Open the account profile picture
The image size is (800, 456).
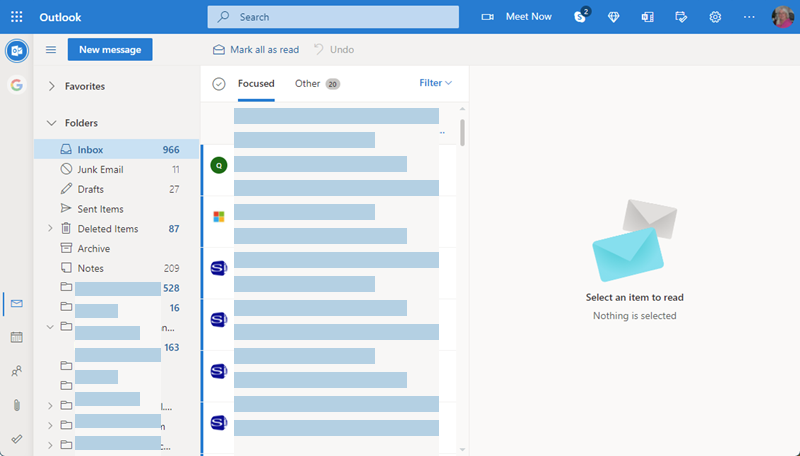click(783, 17)
